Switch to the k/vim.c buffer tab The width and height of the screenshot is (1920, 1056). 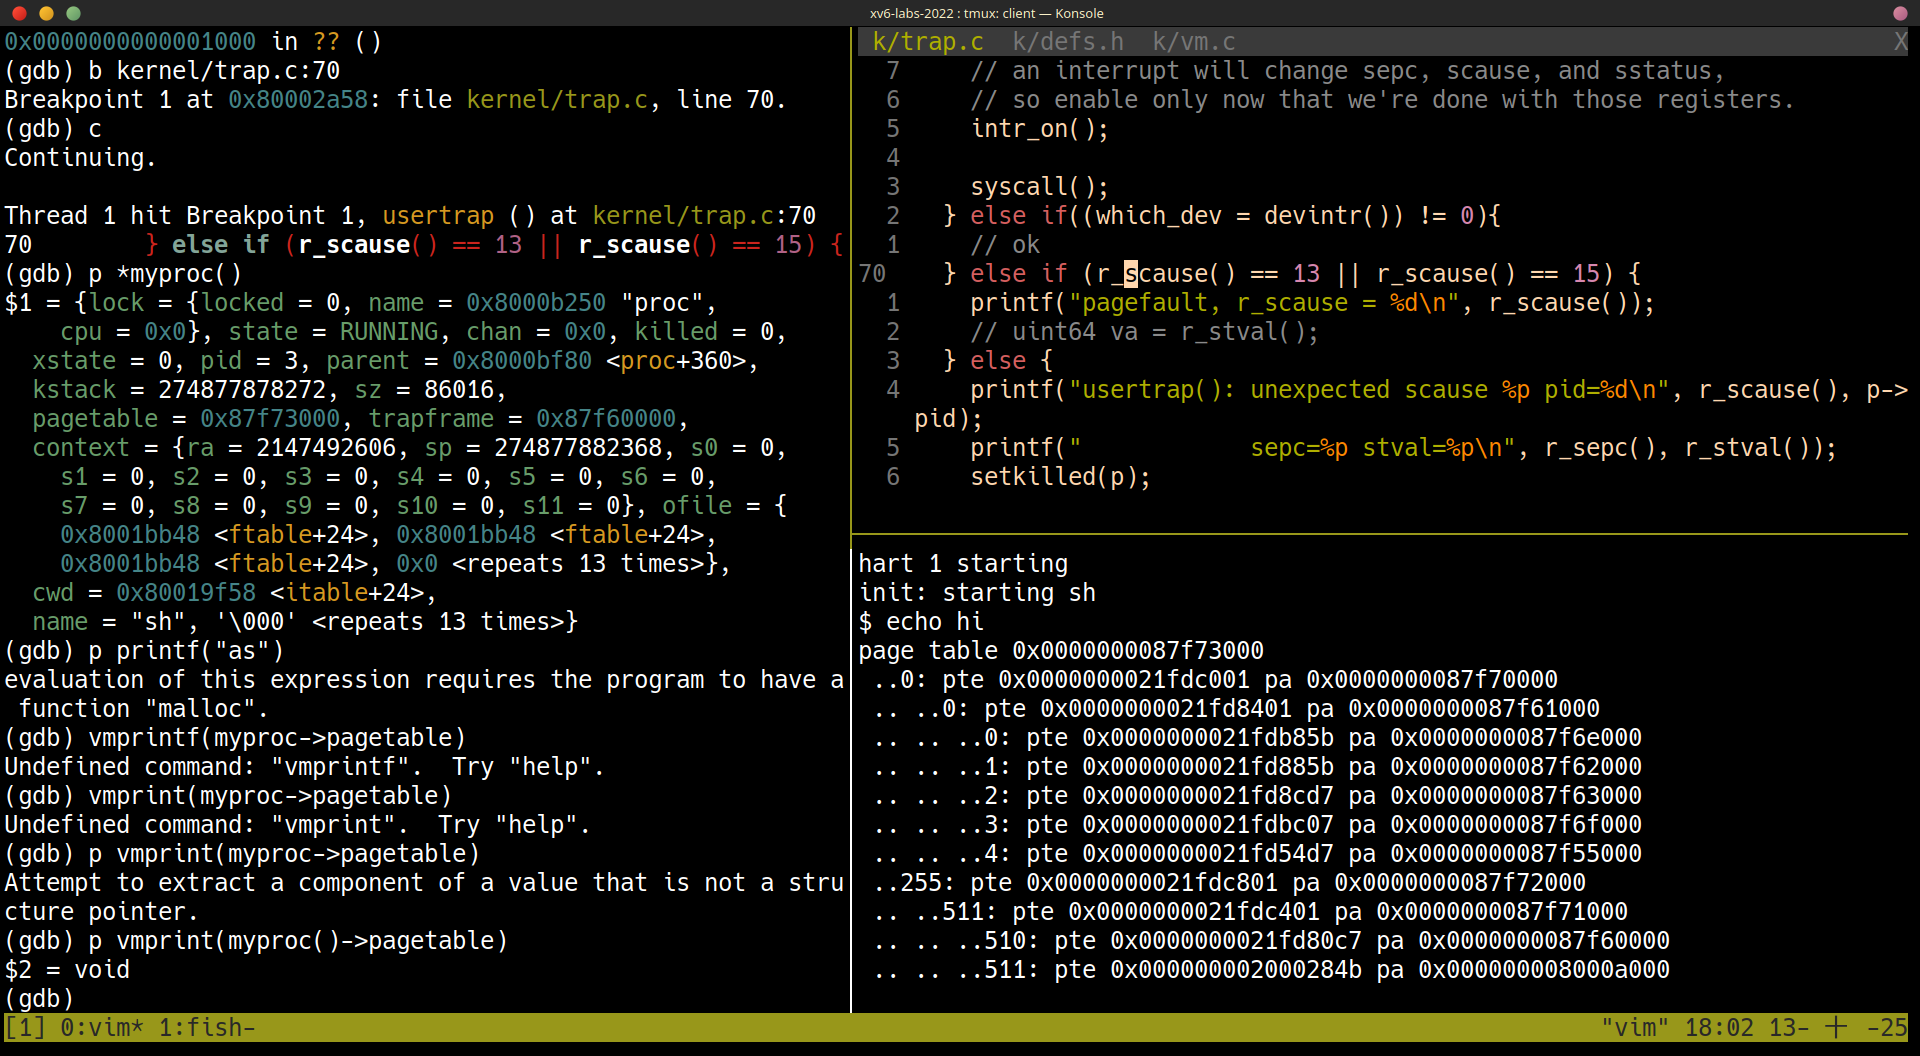pos(1193,41)
